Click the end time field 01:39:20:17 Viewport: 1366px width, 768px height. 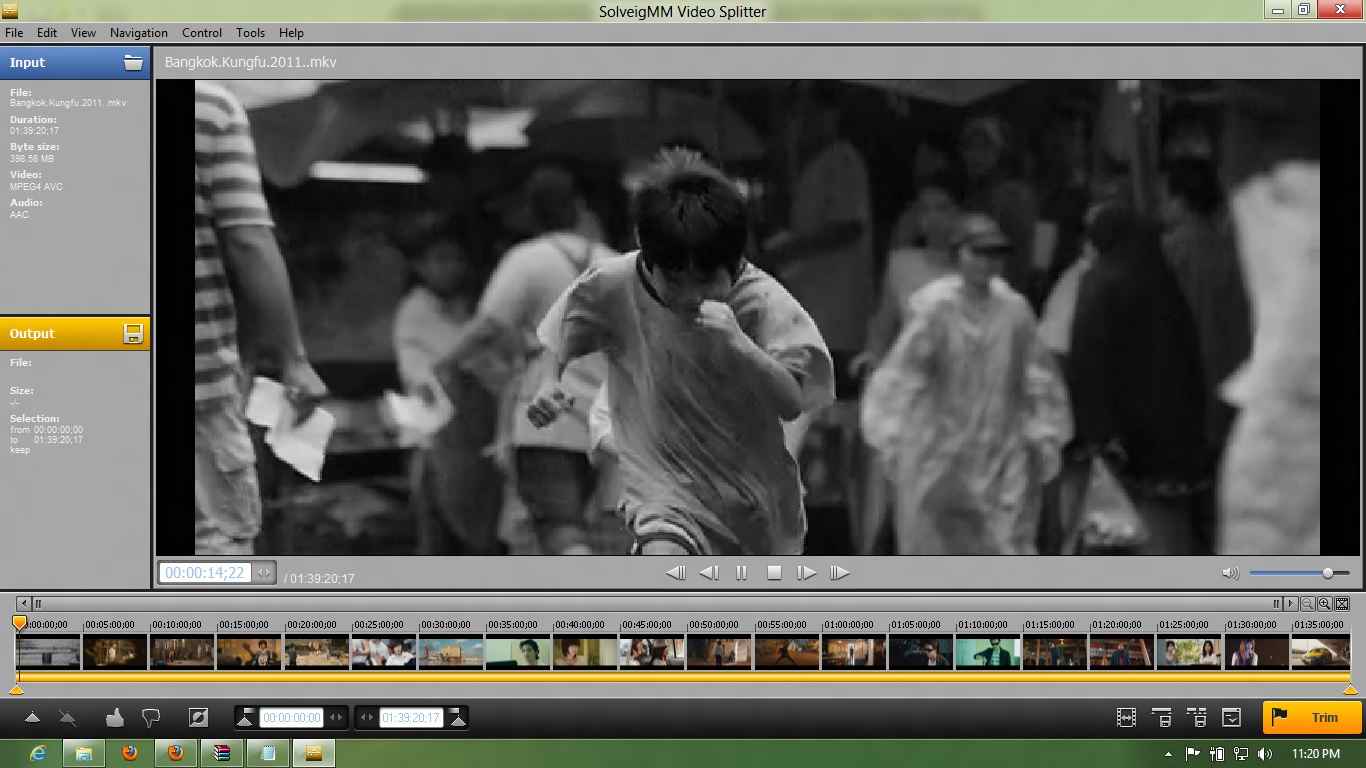[411, 718]
